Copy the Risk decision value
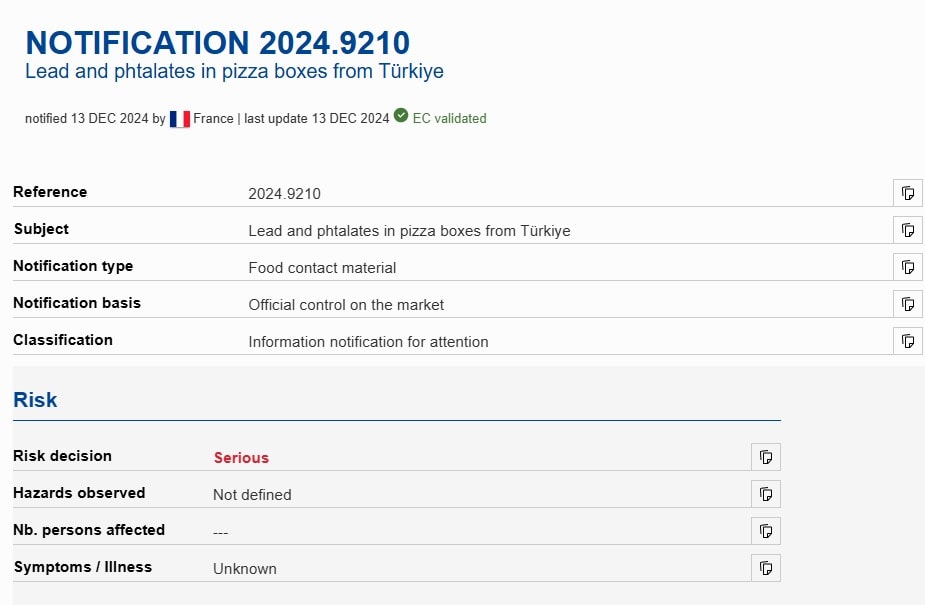Viewport: 925px width, 605px height. point(765,457)
